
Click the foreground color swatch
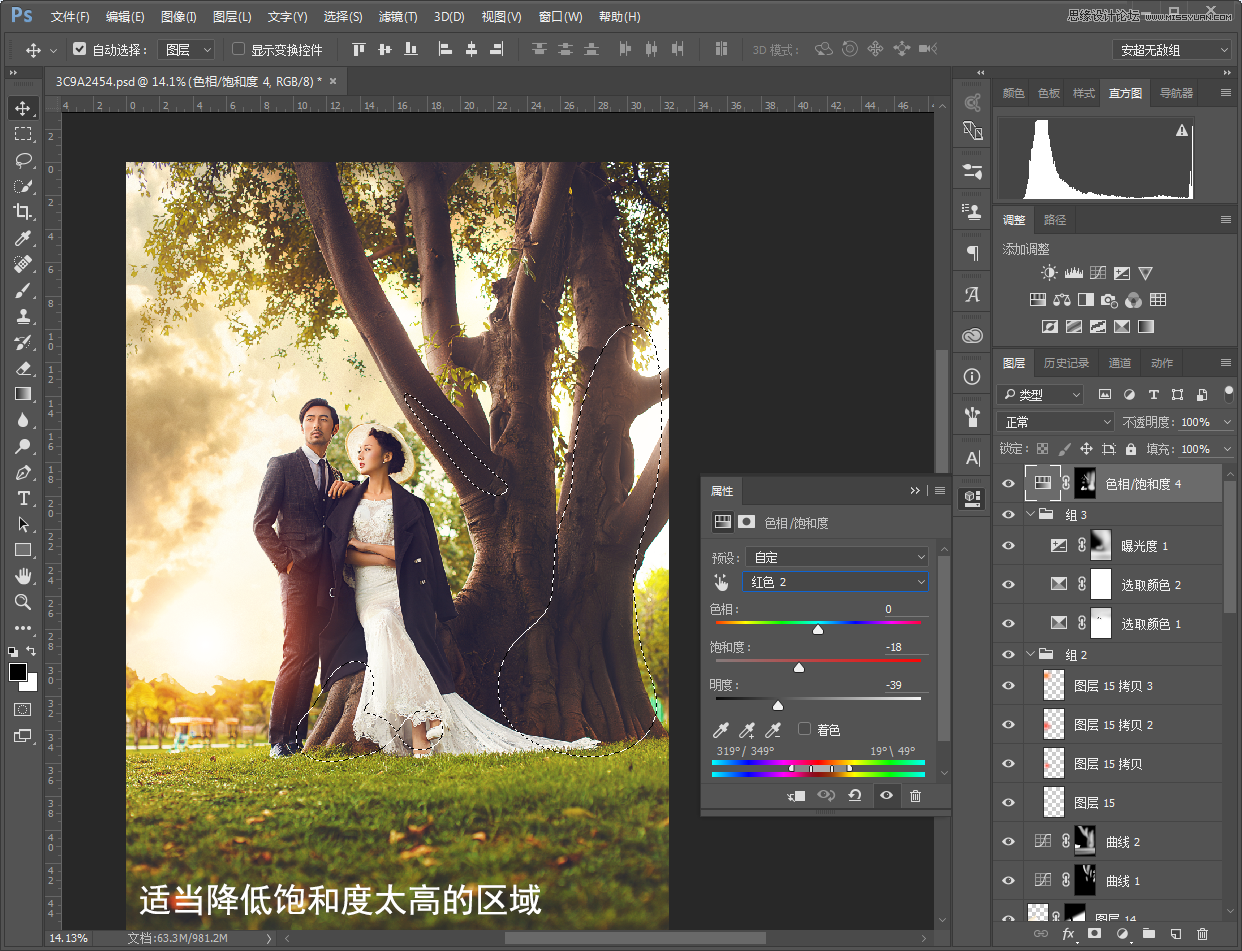pyautogui.click(x=18, y=672)
